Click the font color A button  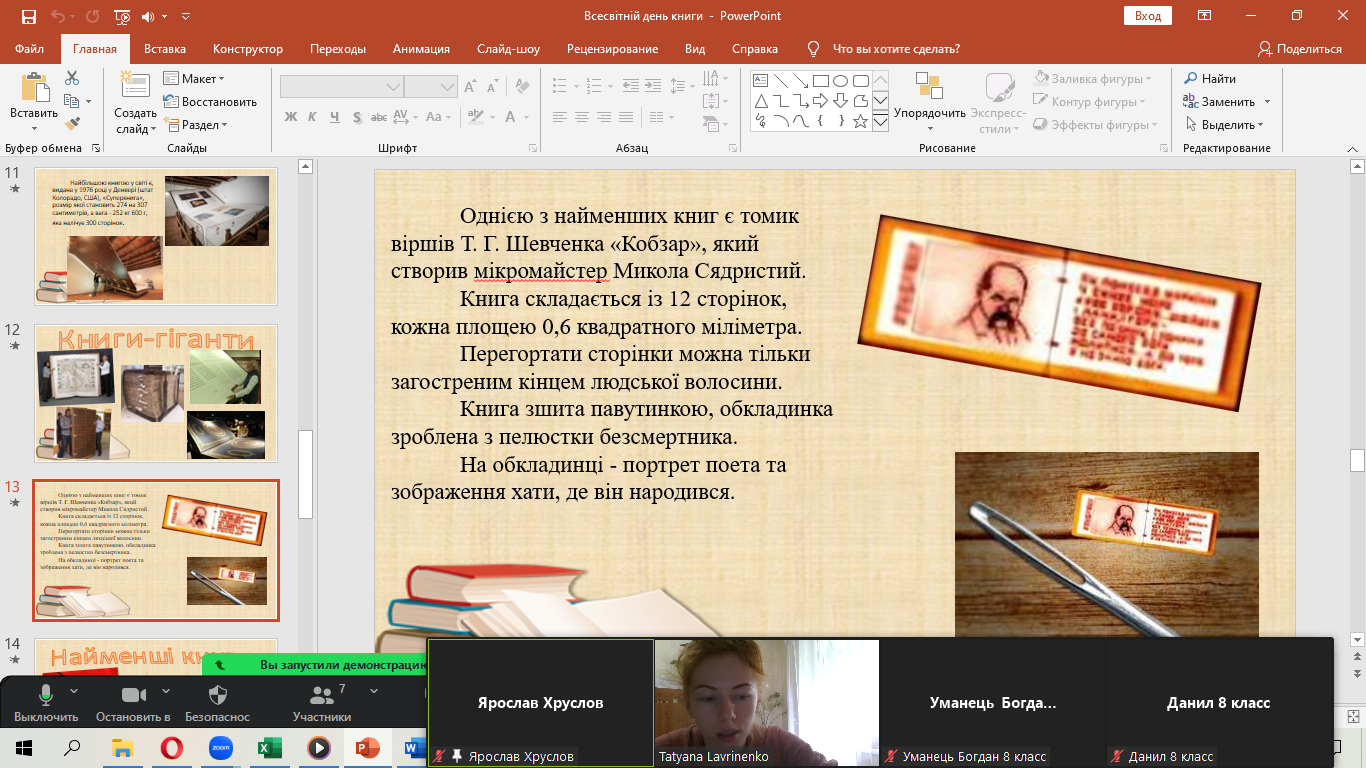[508, 117]
